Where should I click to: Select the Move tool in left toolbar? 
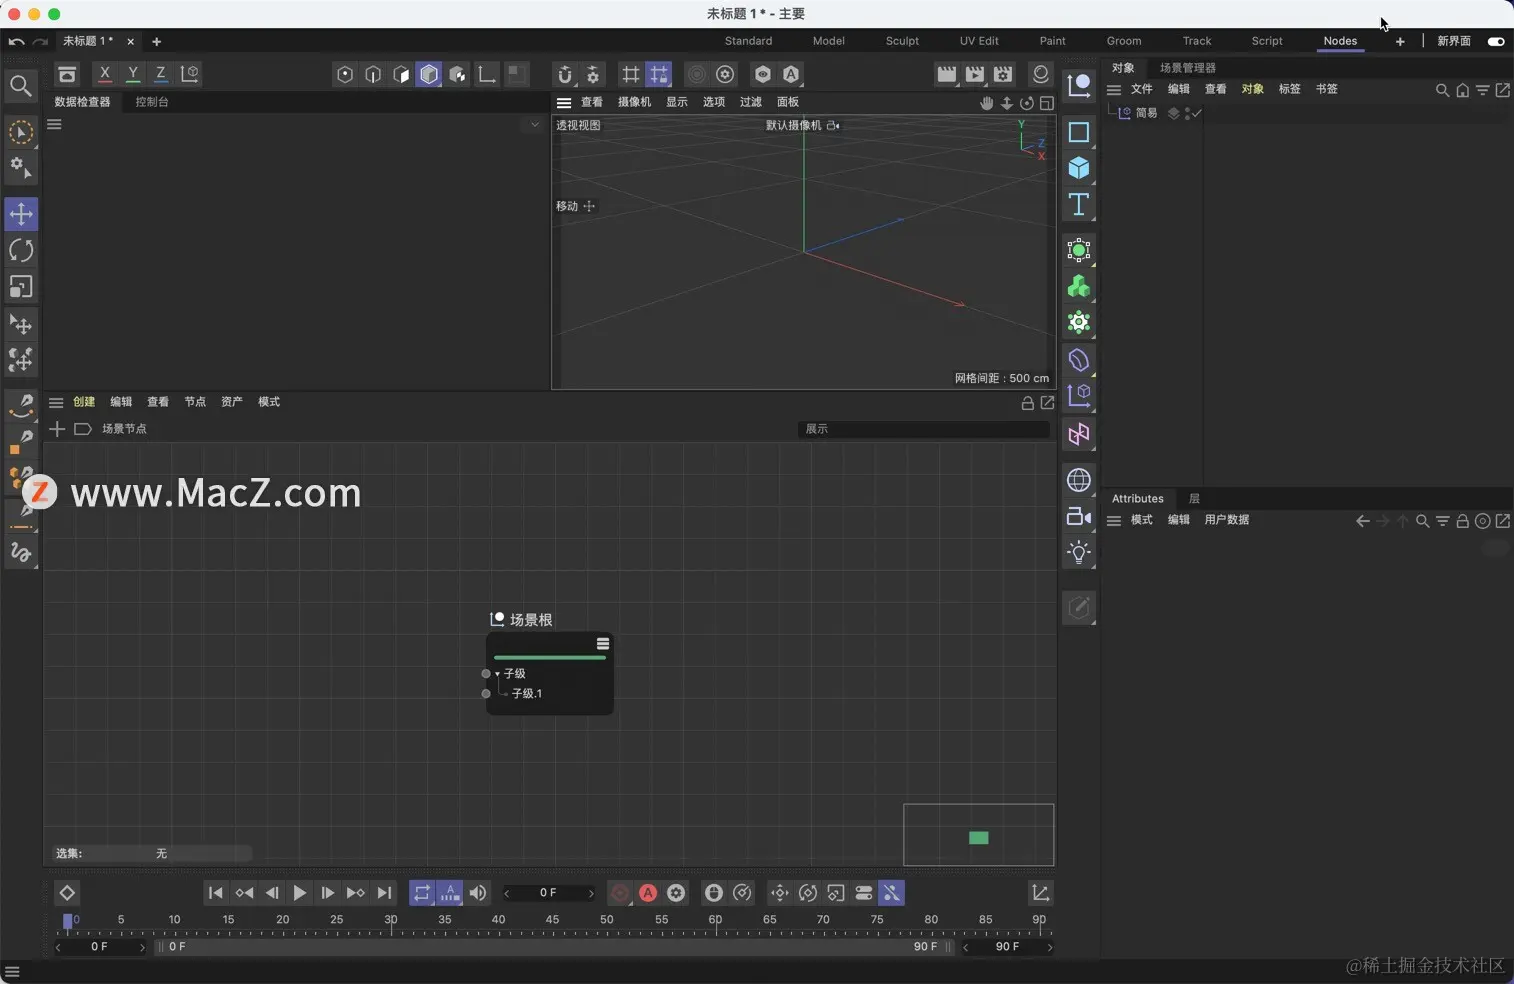pos(21,214)
